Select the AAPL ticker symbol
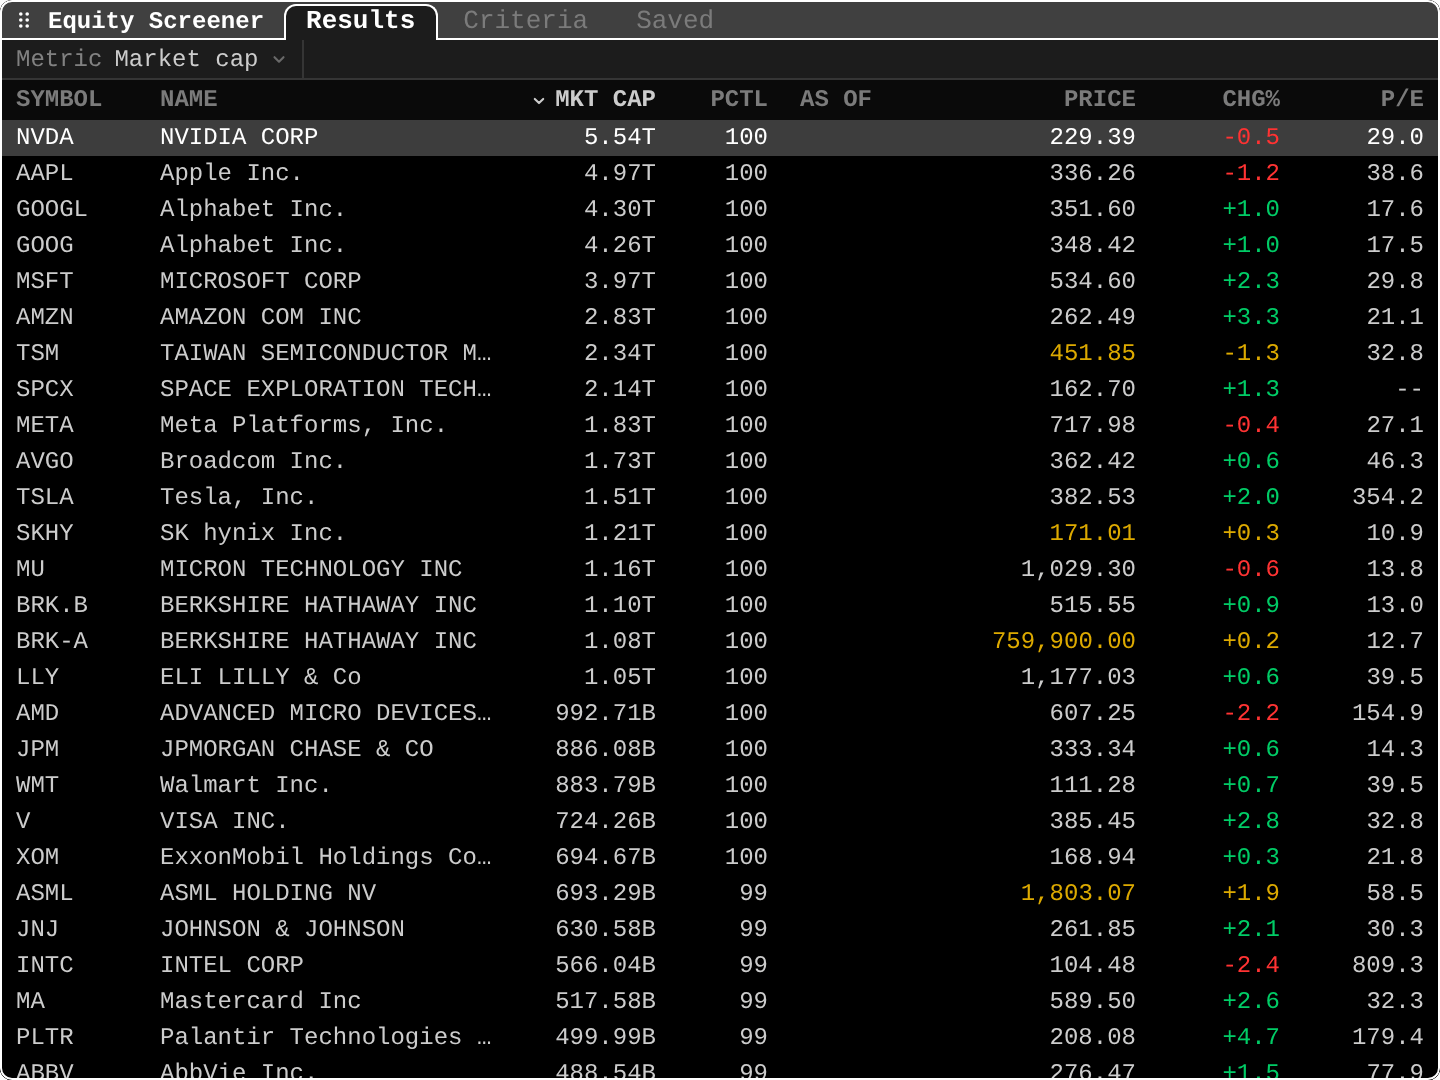 coord(45,173)
